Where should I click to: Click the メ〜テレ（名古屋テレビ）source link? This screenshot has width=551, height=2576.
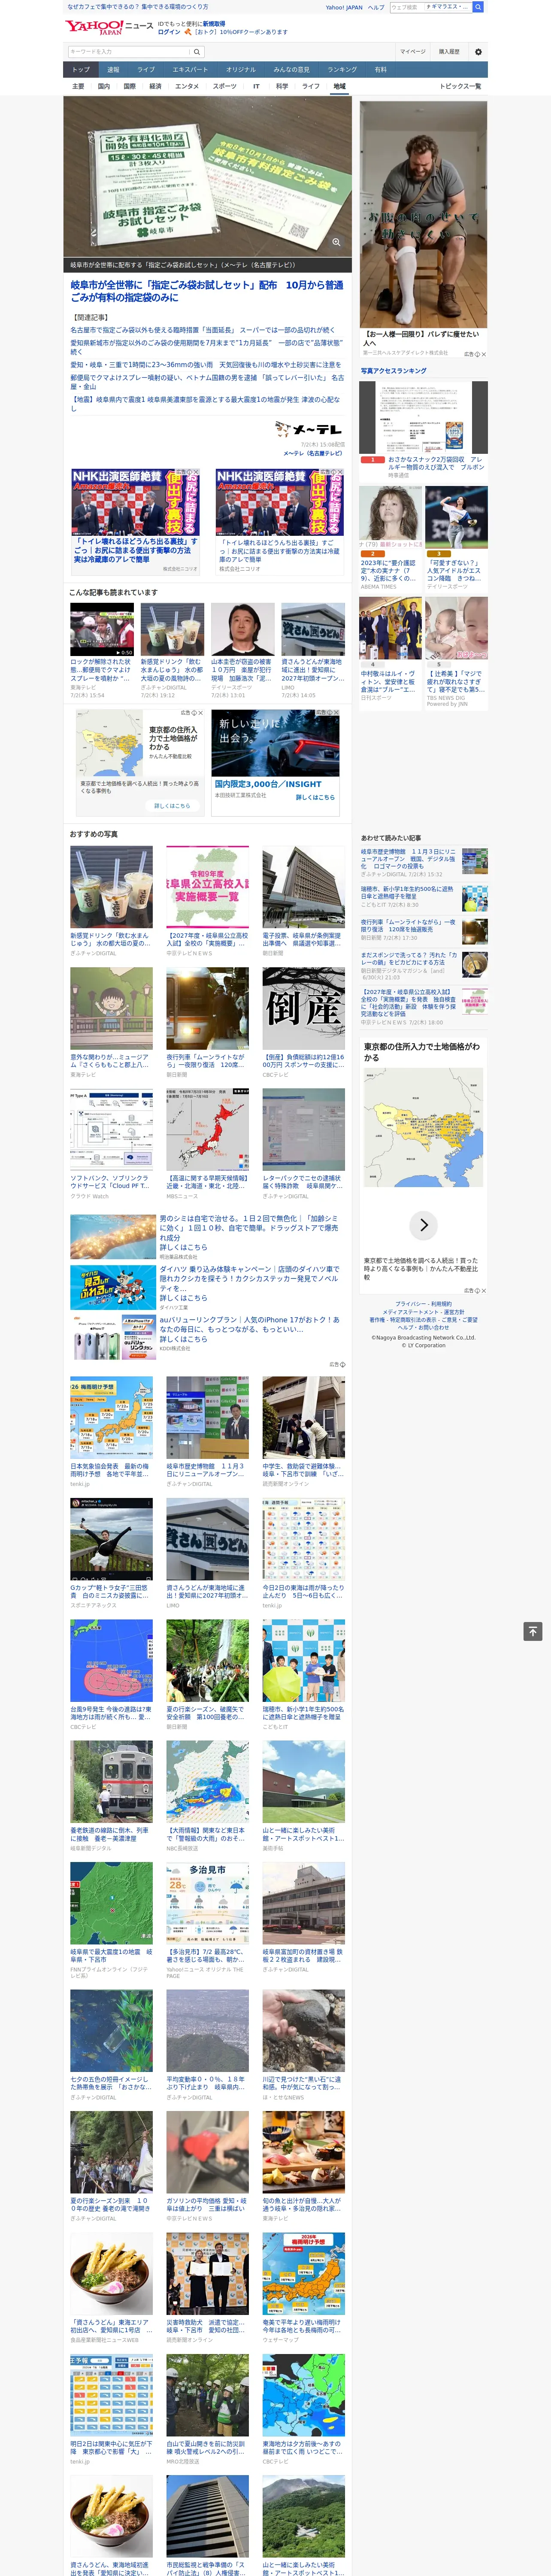point(312,453)
